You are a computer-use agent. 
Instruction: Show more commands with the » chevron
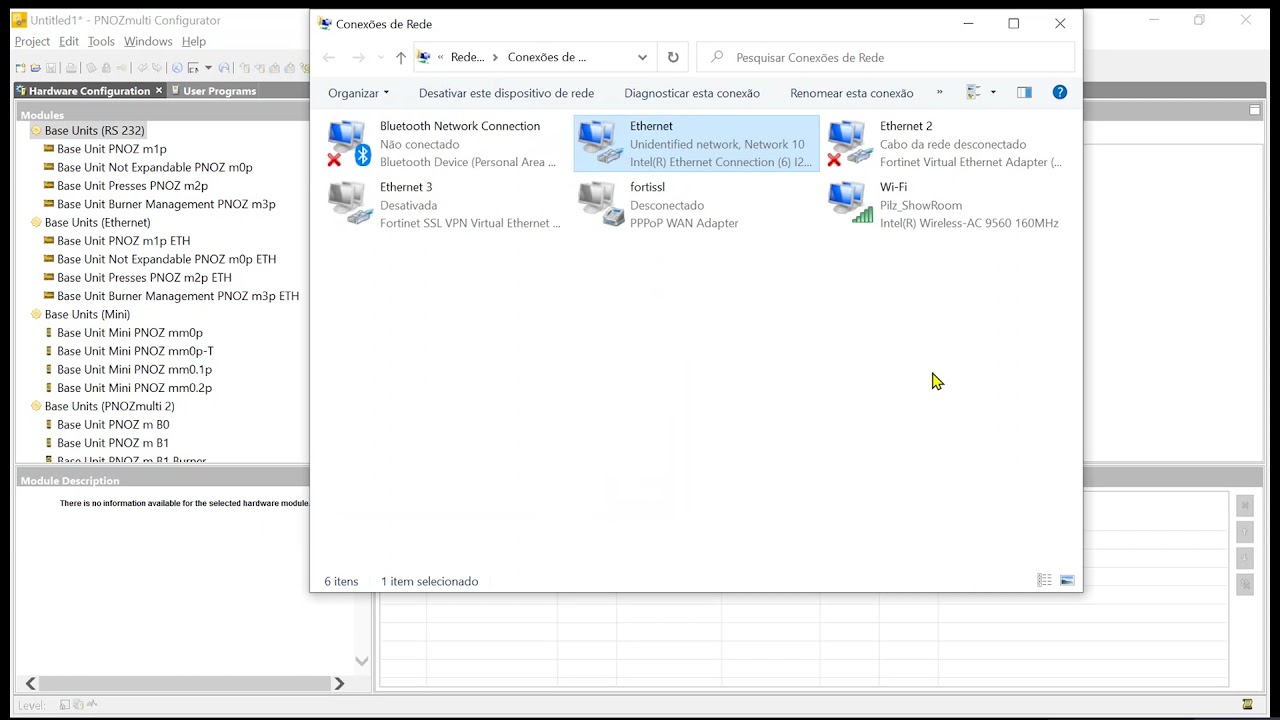(939, 92)
